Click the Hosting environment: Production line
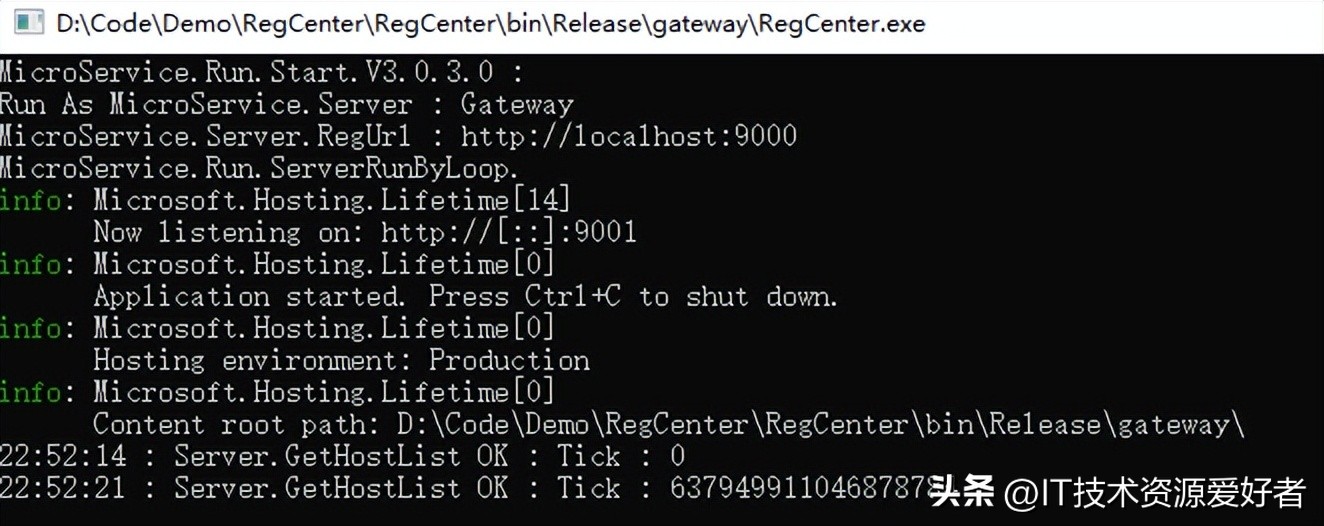Viewport: 1324px width, 526px height. [x=341, y=360]
